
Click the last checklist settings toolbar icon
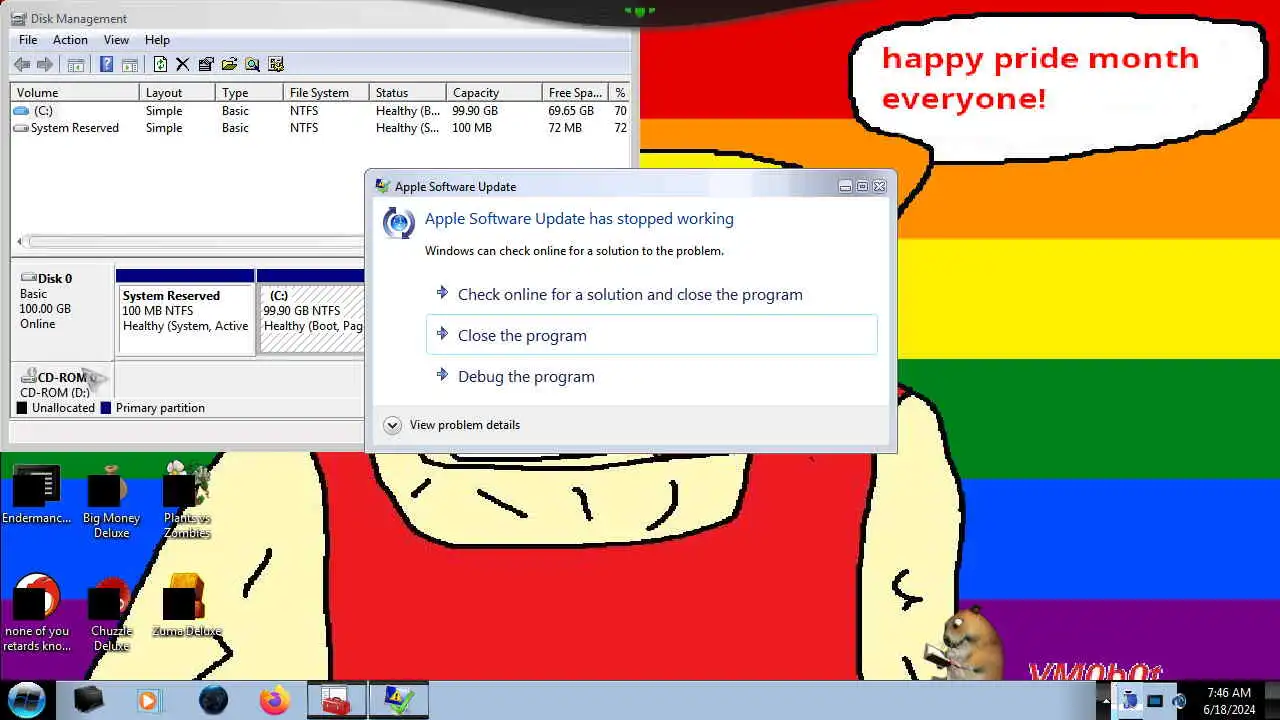tap(276, 64)
